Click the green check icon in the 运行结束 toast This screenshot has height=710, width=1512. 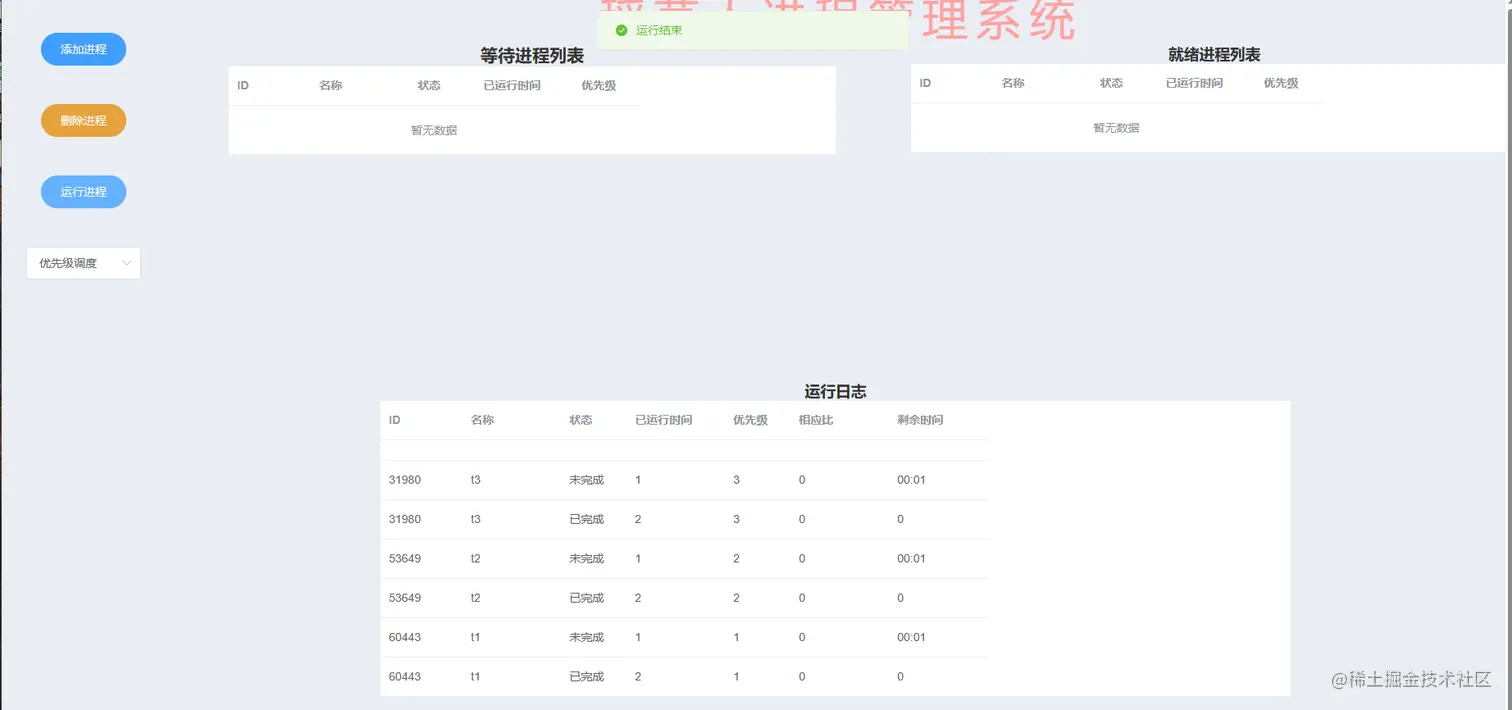(621, 31)
